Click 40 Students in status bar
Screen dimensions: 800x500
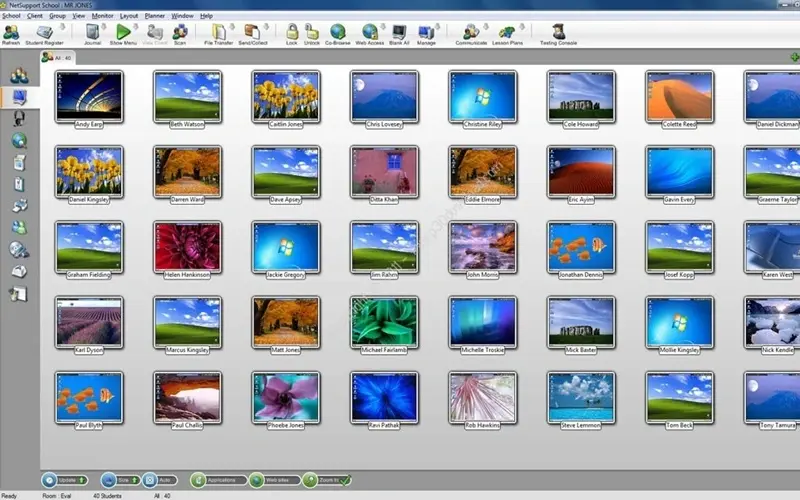(x=107, y=495)
